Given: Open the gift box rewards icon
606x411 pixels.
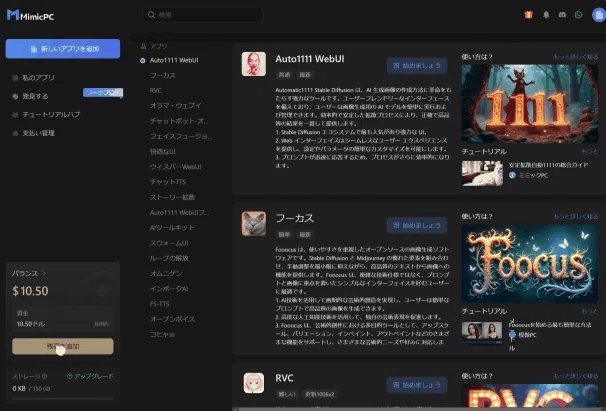Looking at the screenshot, I should pos(528,15).
